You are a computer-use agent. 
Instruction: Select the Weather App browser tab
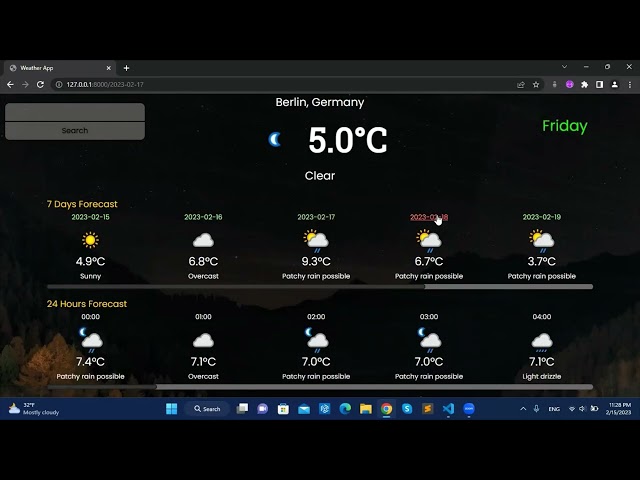59,68
